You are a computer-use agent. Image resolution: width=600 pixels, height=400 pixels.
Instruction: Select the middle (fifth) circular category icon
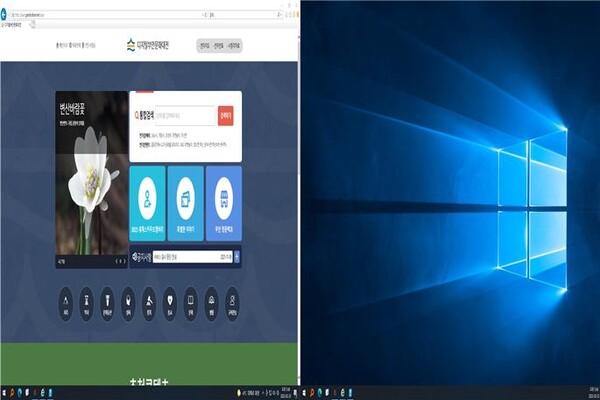(149, 298)
